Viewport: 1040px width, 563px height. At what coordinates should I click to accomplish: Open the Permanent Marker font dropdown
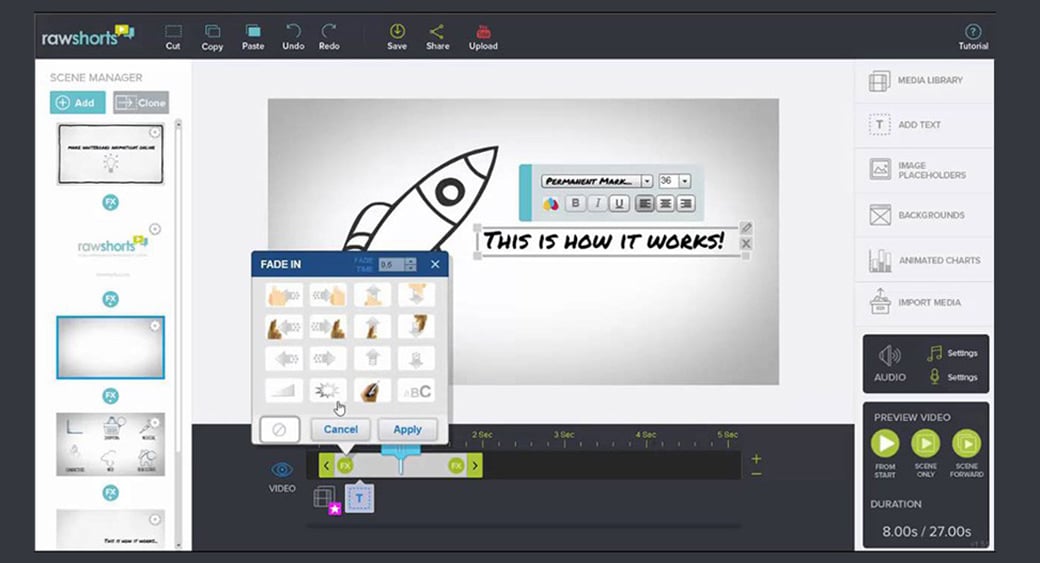tap(647, 181)
